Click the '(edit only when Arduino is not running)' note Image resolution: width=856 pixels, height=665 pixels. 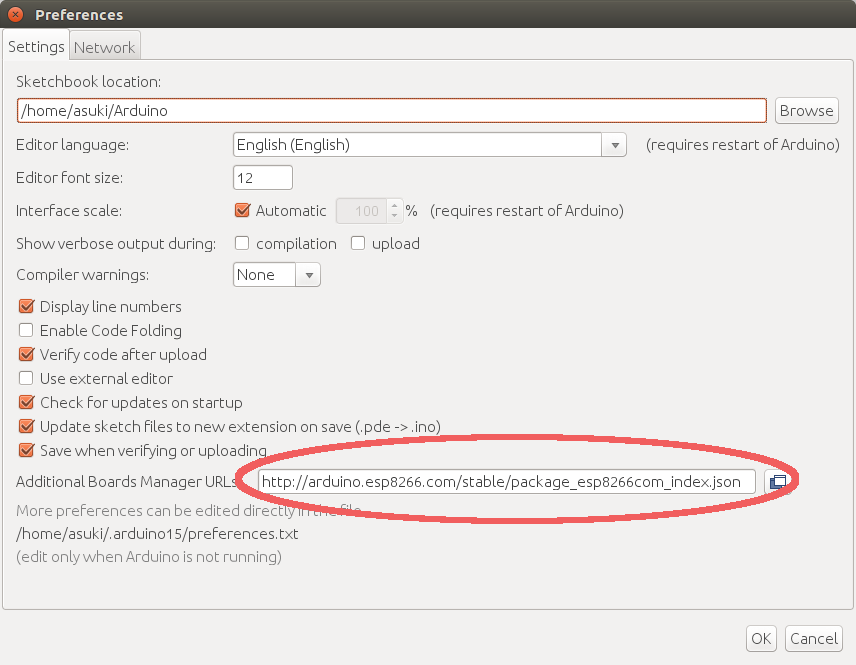click(149, 557)
